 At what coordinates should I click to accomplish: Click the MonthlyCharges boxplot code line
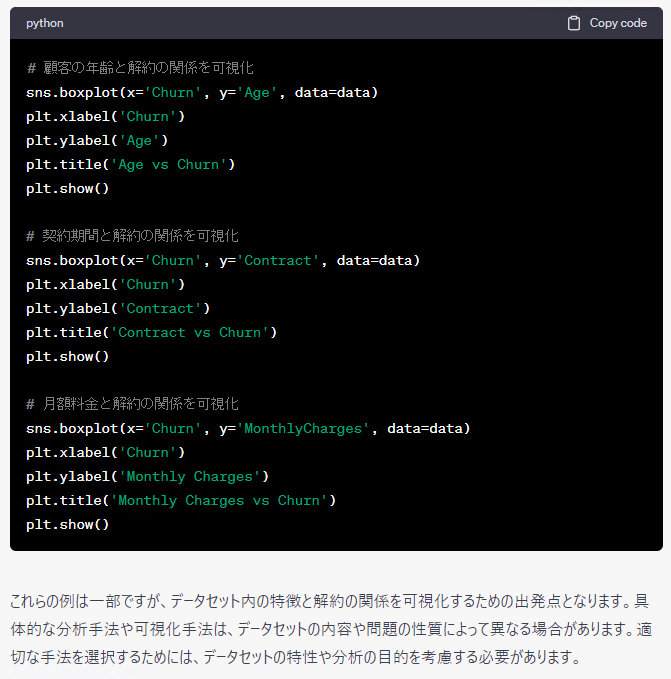[x=248, y=428]
